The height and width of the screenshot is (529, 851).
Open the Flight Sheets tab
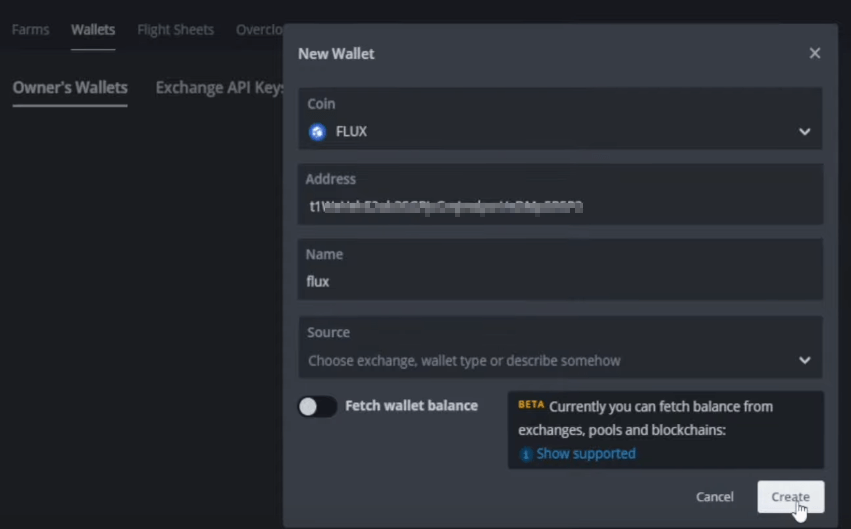pyautogui.click(x=175, y=30)
